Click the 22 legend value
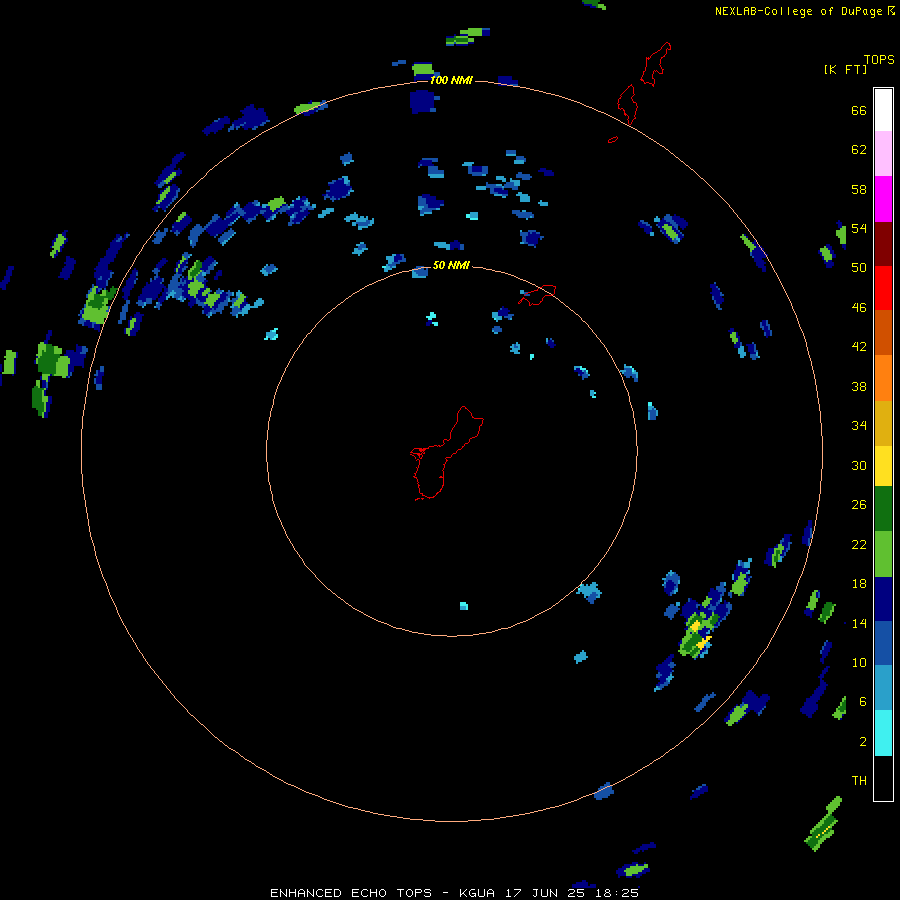Screen dimensions: 900x900 859,545
